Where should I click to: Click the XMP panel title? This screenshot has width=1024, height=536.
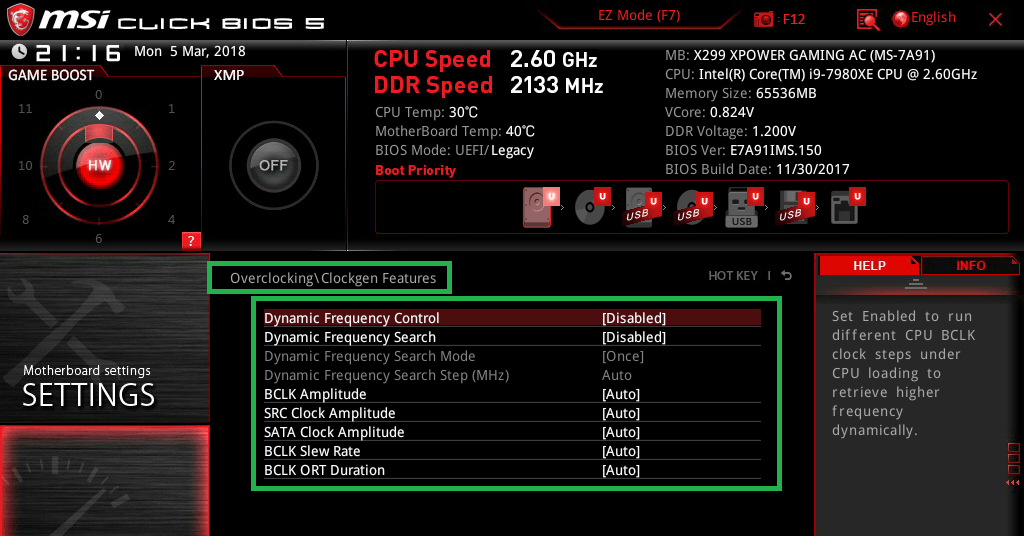point(229,75)
